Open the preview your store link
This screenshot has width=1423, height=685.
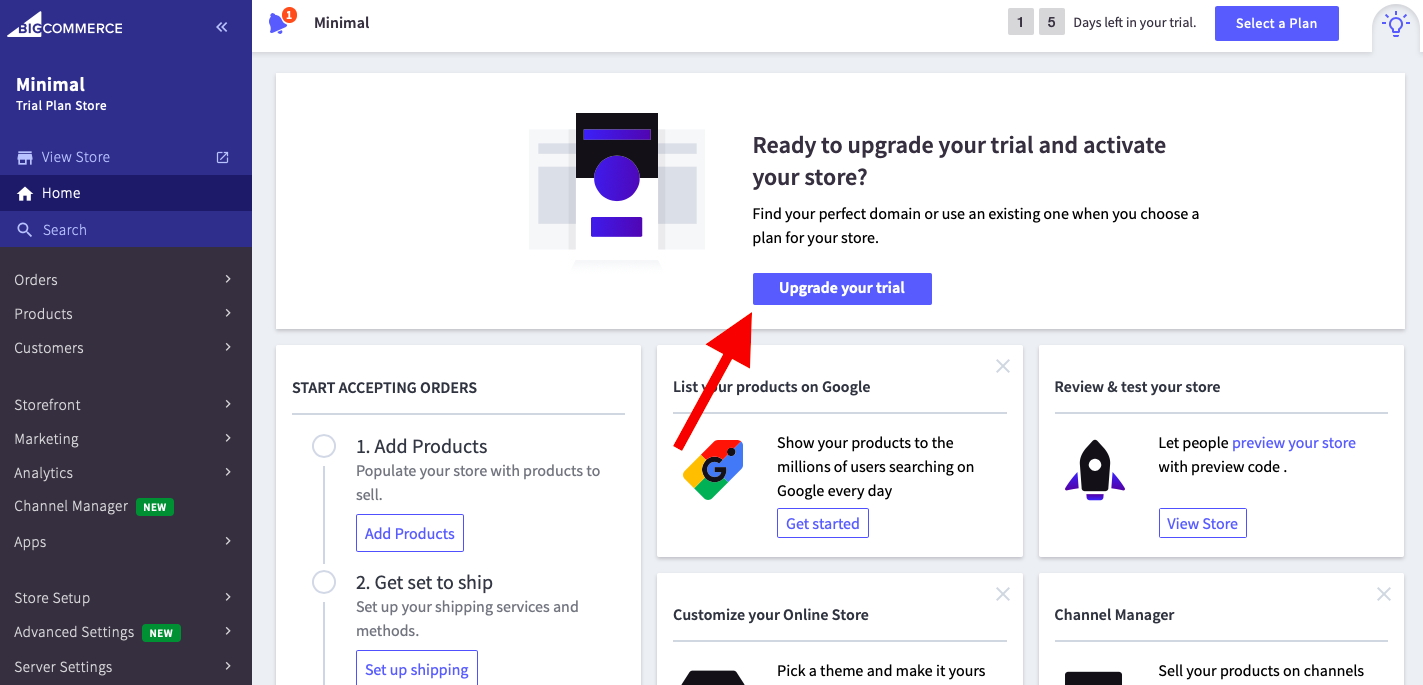[x=1293, y=442]
